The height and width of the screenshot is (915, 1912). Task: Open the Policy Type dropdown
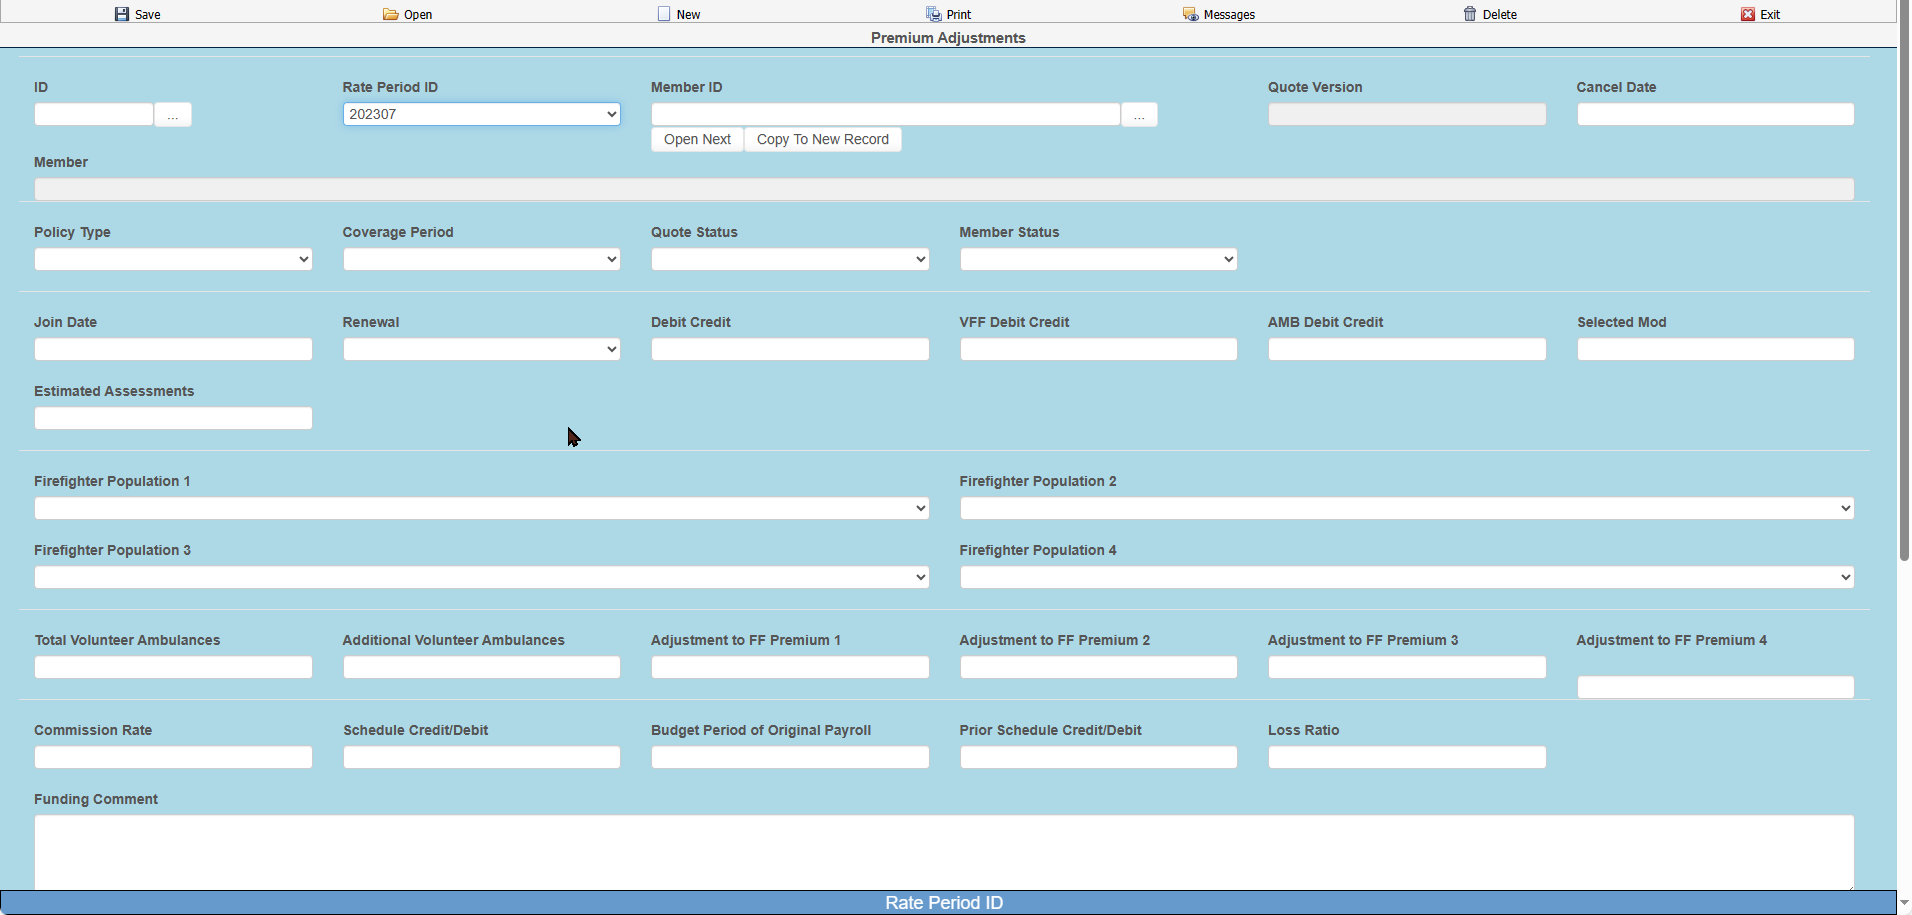pos(173,259)
